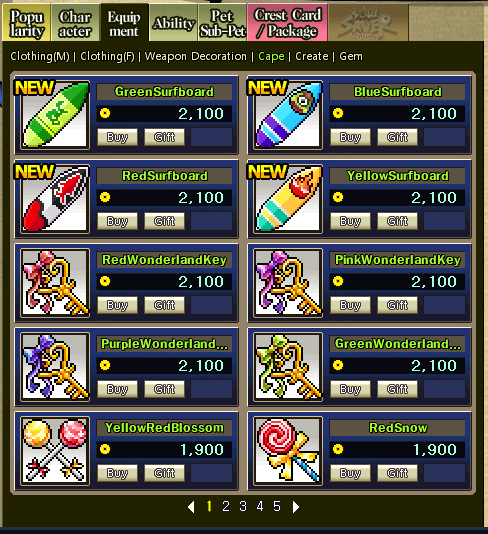Select the BlueSurfboard item icon

[x=288, y=115]
